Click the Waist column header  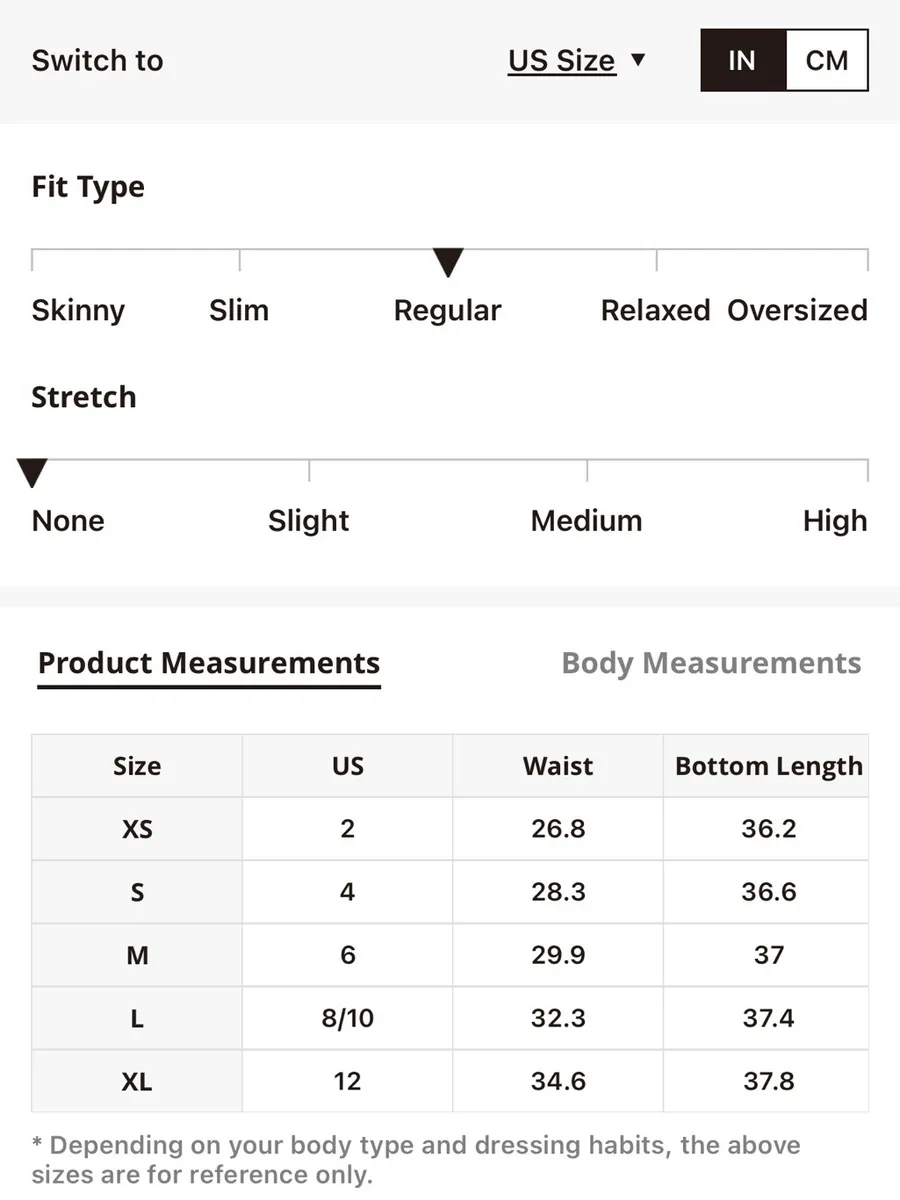point(558,766)
